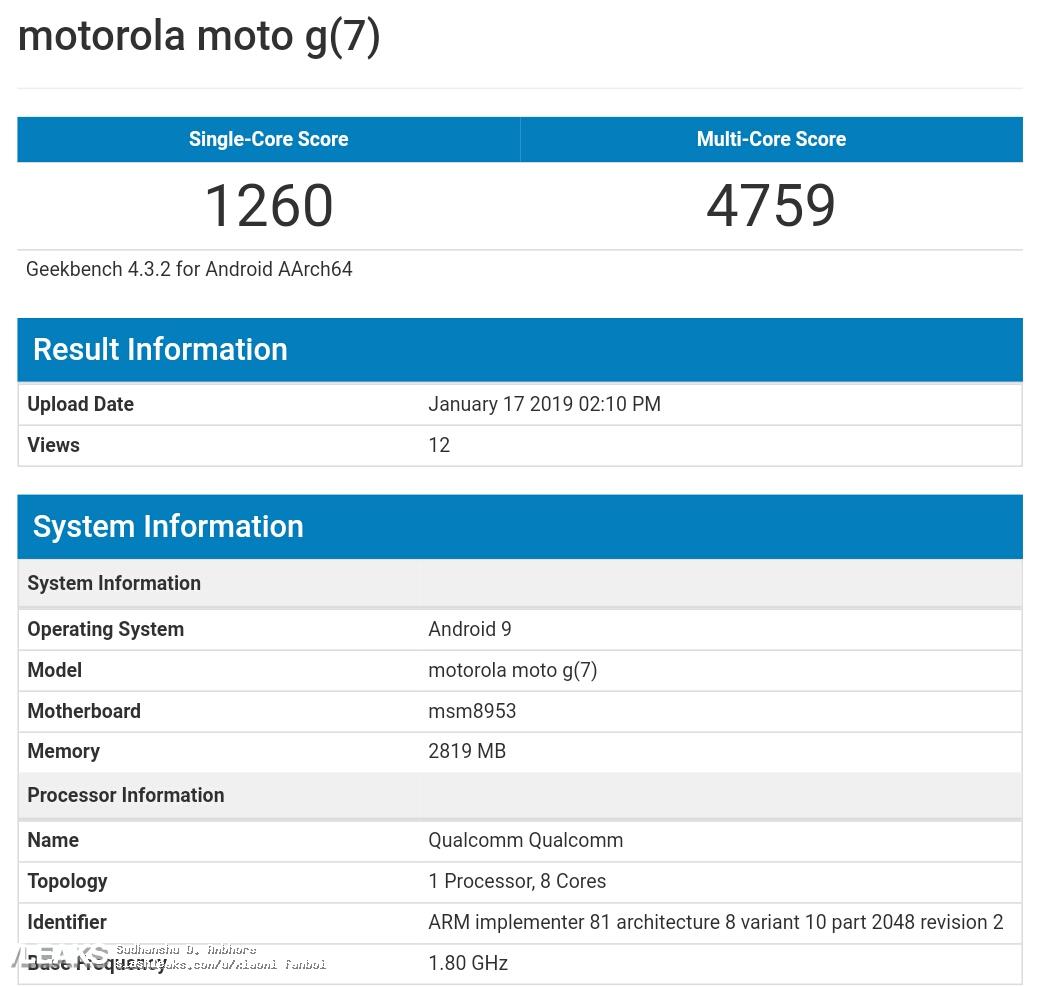Click the 'Operating System' label
Image resolution: width=1049 pixels, height=987 pixels.
tap(105, 630)
